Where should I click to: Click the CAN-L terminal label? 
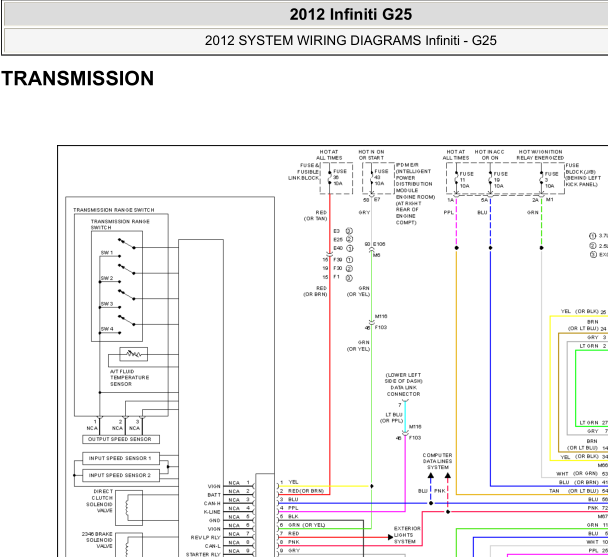212,546
